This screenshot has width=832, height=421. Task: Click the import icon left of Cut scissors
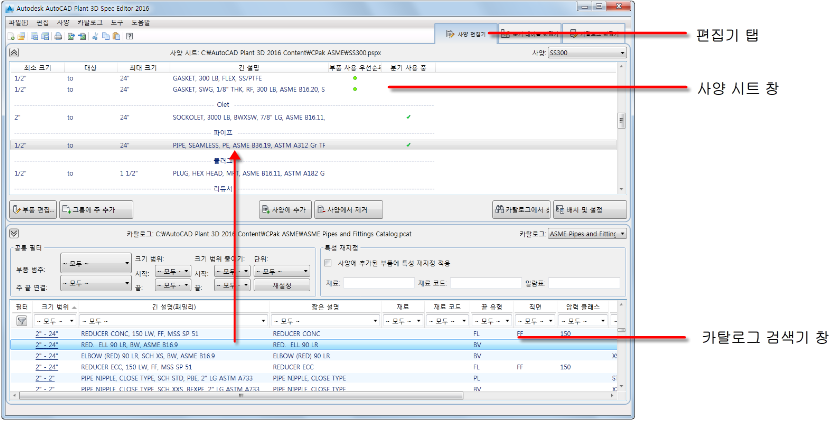pyautogui.click(x=82, y=36)
